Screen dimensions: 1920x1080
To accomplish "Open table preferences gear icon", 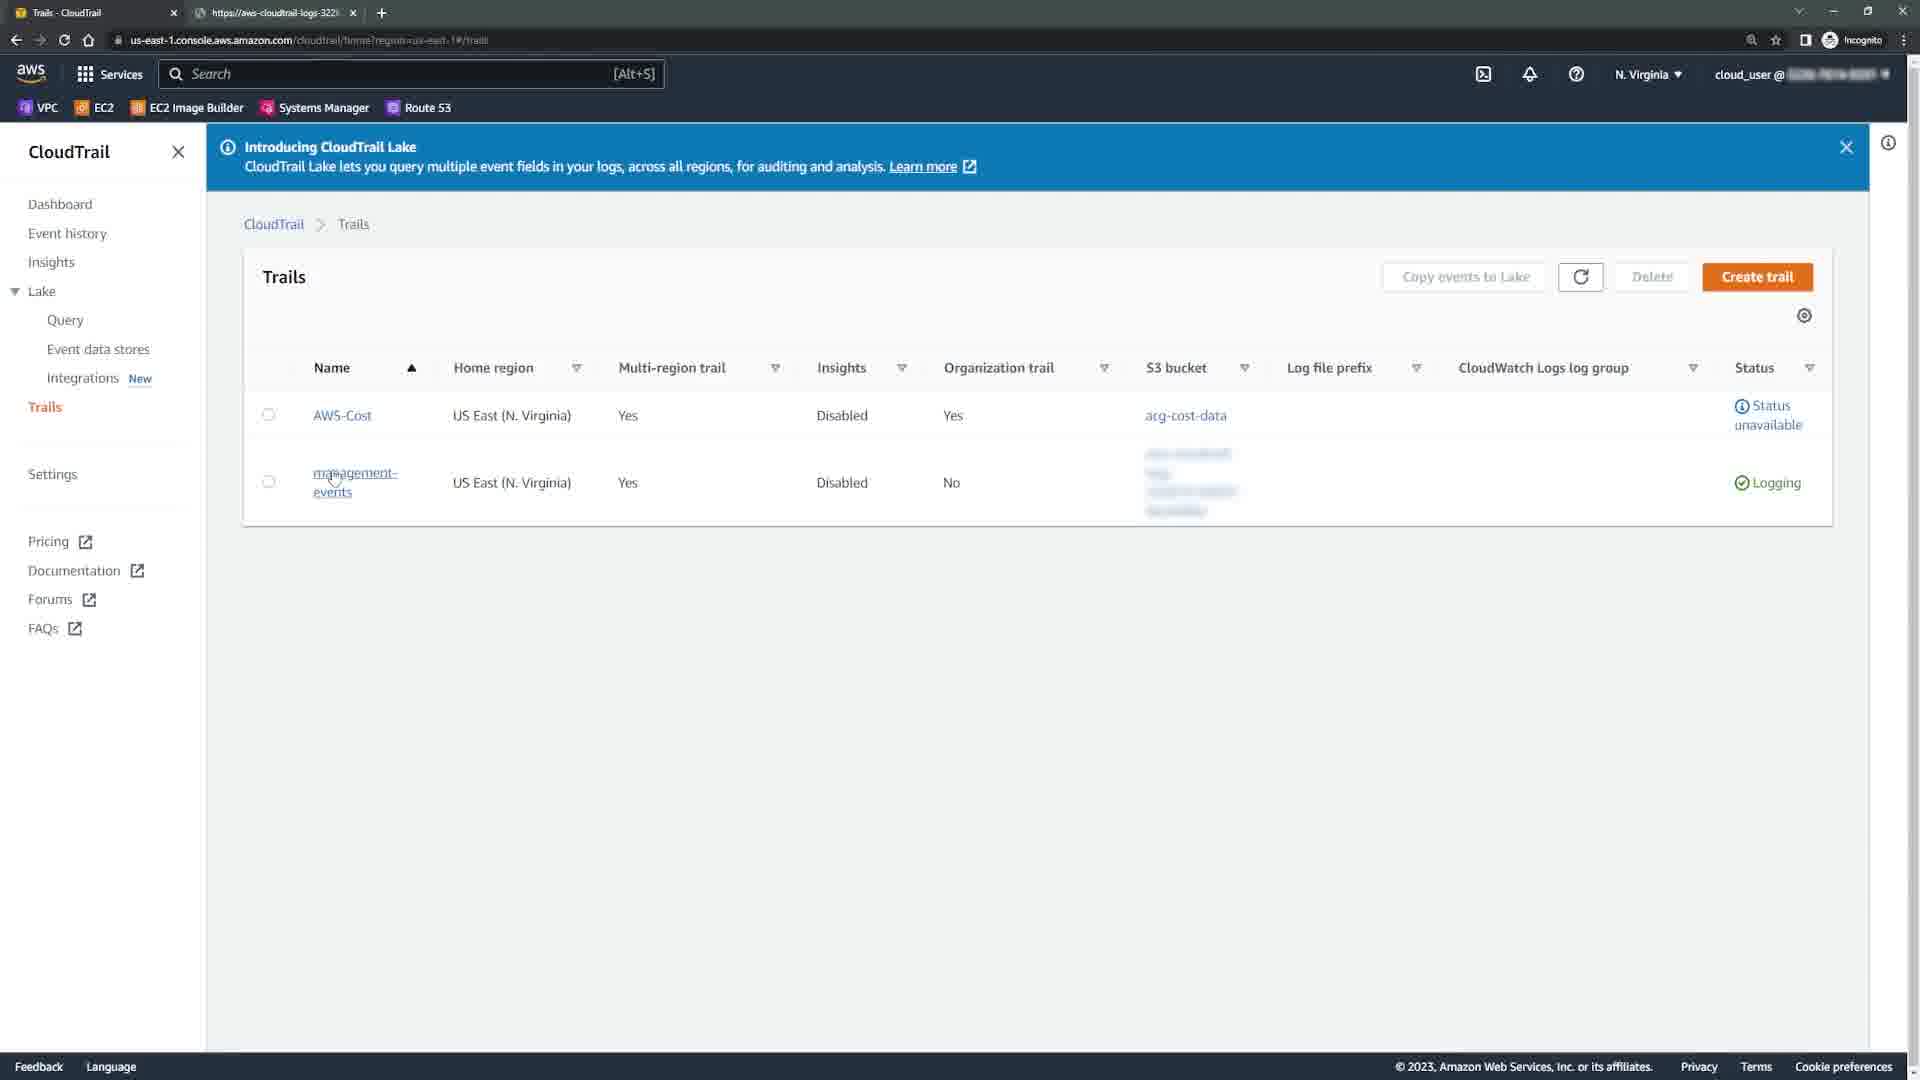I will point(1804,316).
